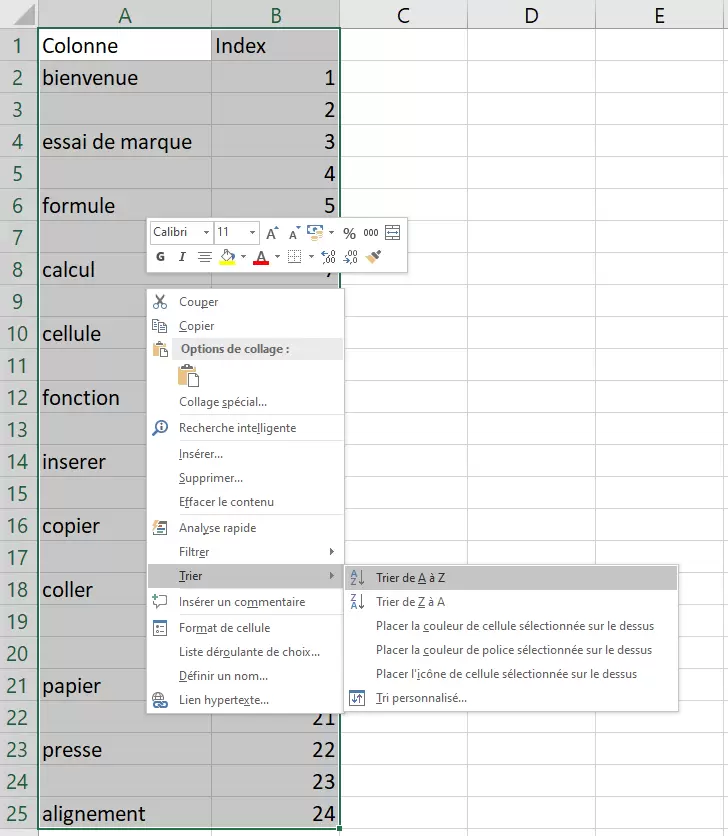Open Format de cellule
Image resolution: width=728 pixels, height=836 pixels.
pyautogui.click(x=245, y=628)
